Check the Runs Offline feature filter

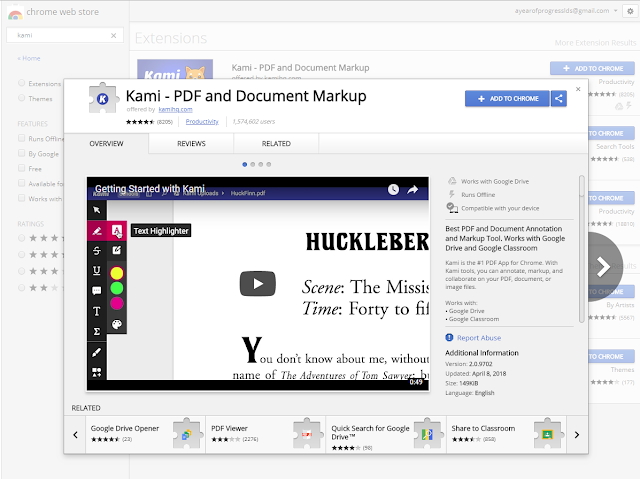(22, 138)
